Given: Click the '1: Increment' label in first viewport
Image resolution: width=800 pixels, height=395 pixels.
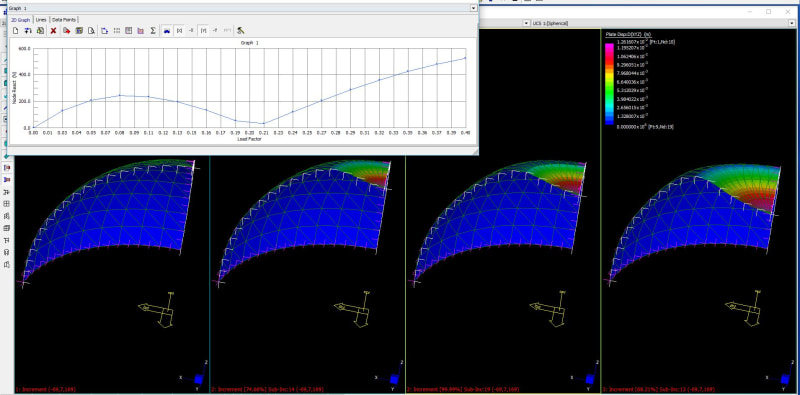Looking at the screenshot, I should pos(45,389).
